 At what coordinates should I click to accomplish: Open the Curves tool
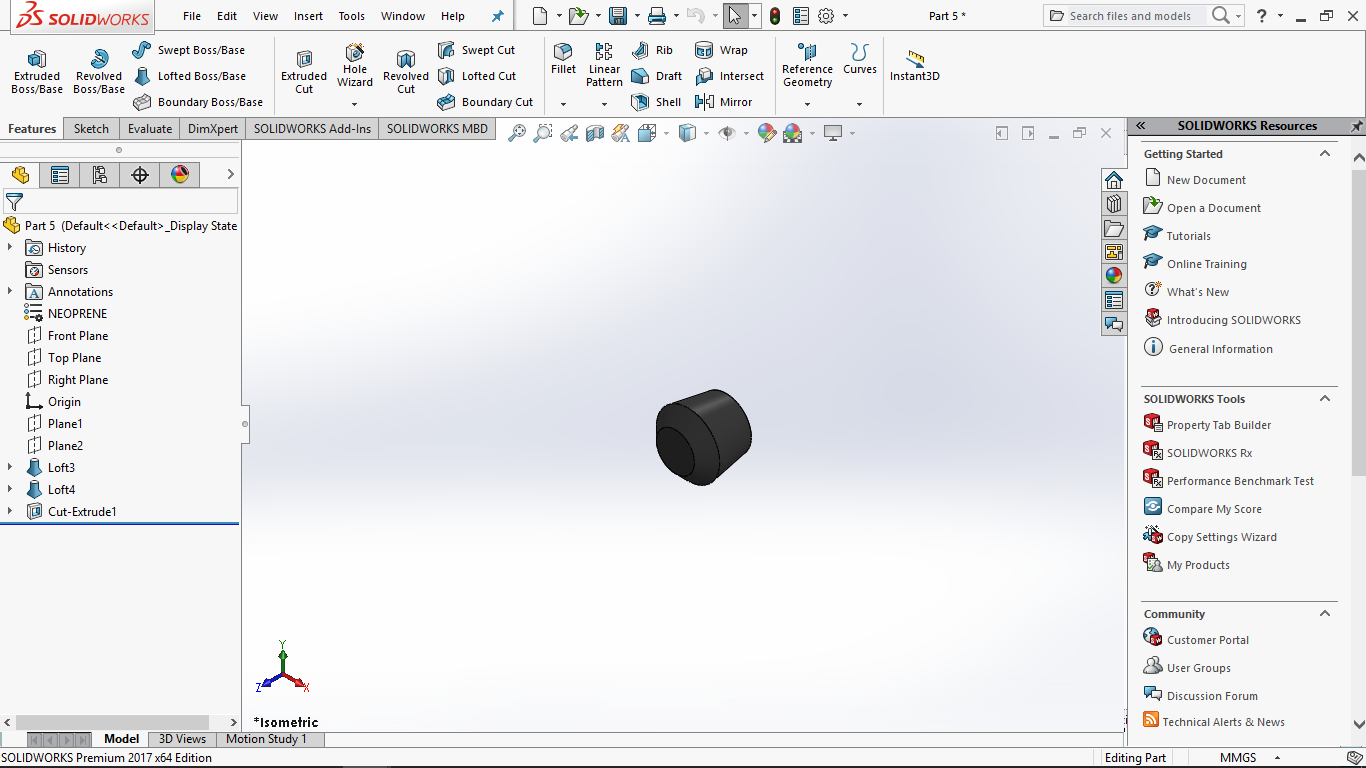point(859,60)
